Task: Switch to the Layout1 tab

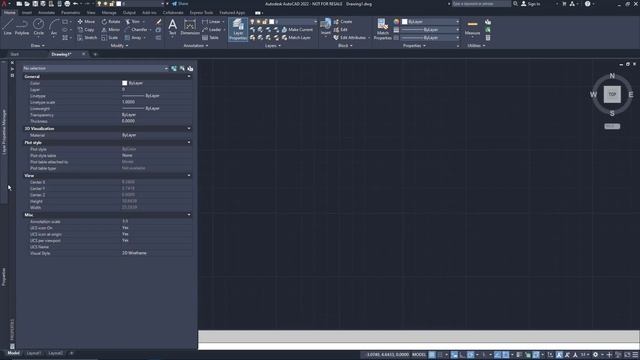Action: coord(34,353)
